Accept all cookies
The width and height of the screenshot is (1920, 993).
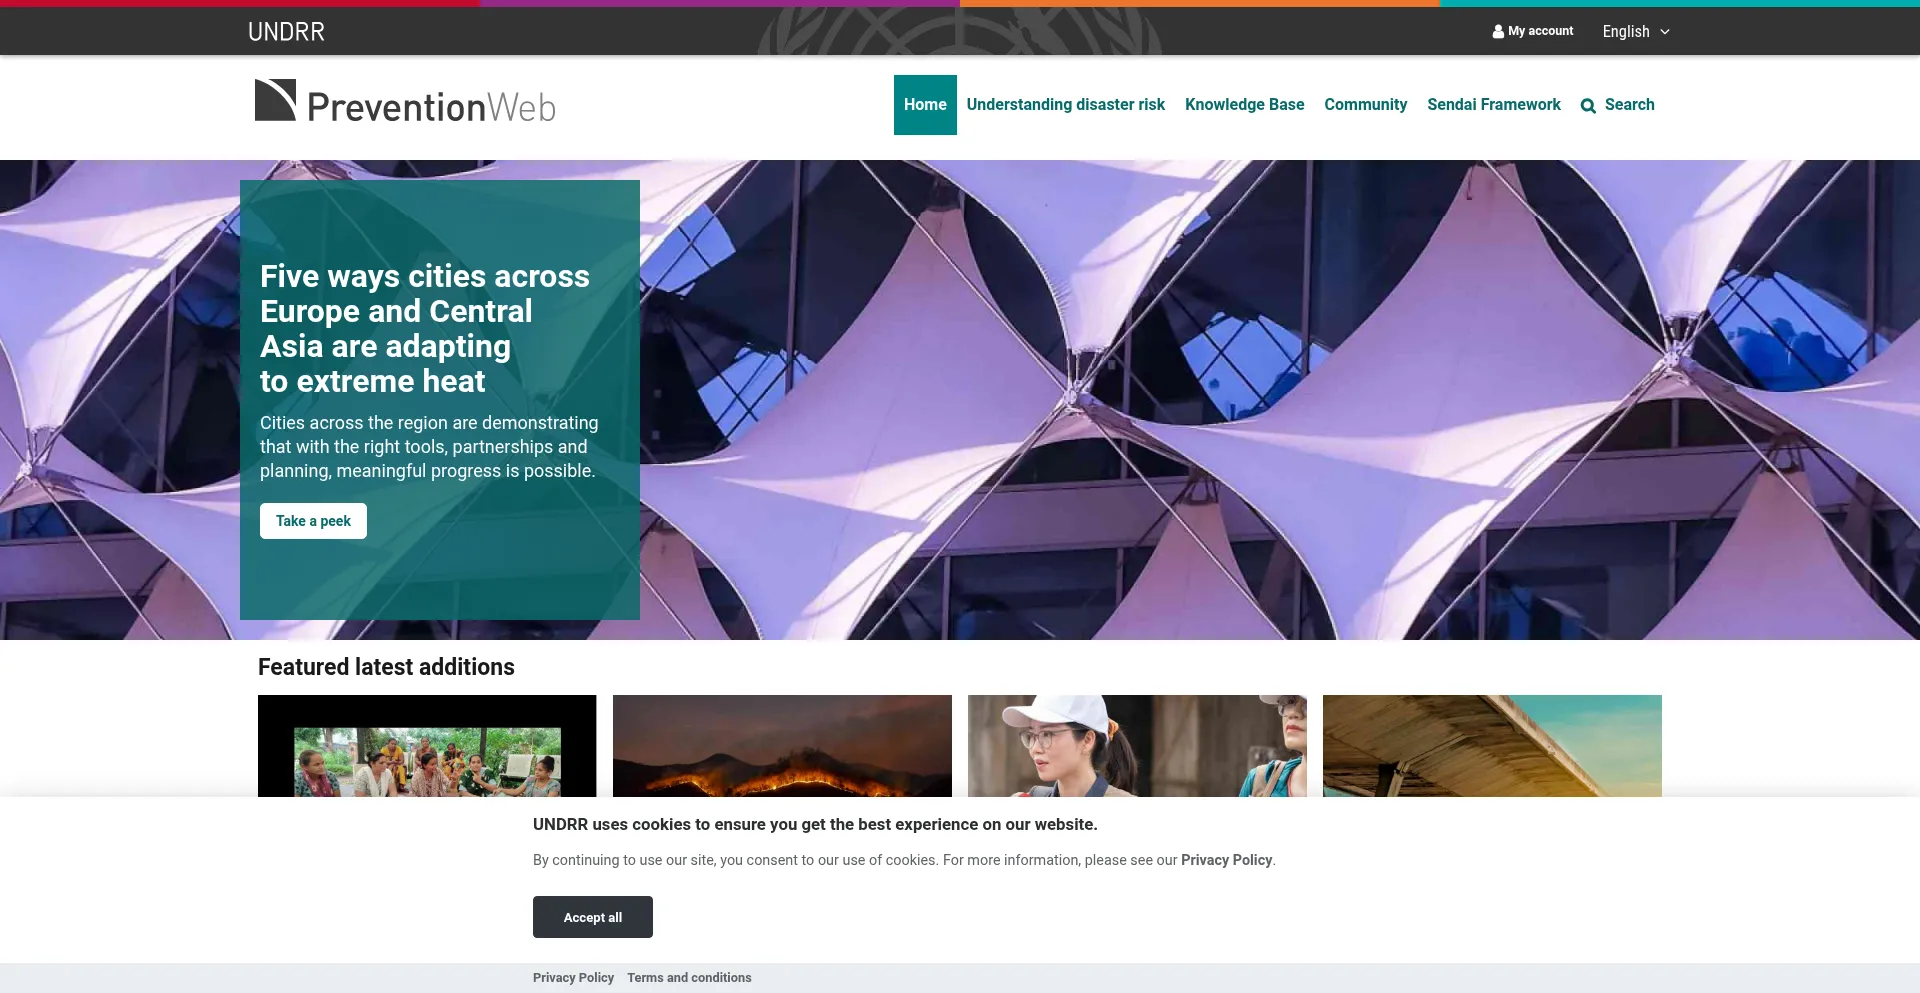[x=593, y=917]
